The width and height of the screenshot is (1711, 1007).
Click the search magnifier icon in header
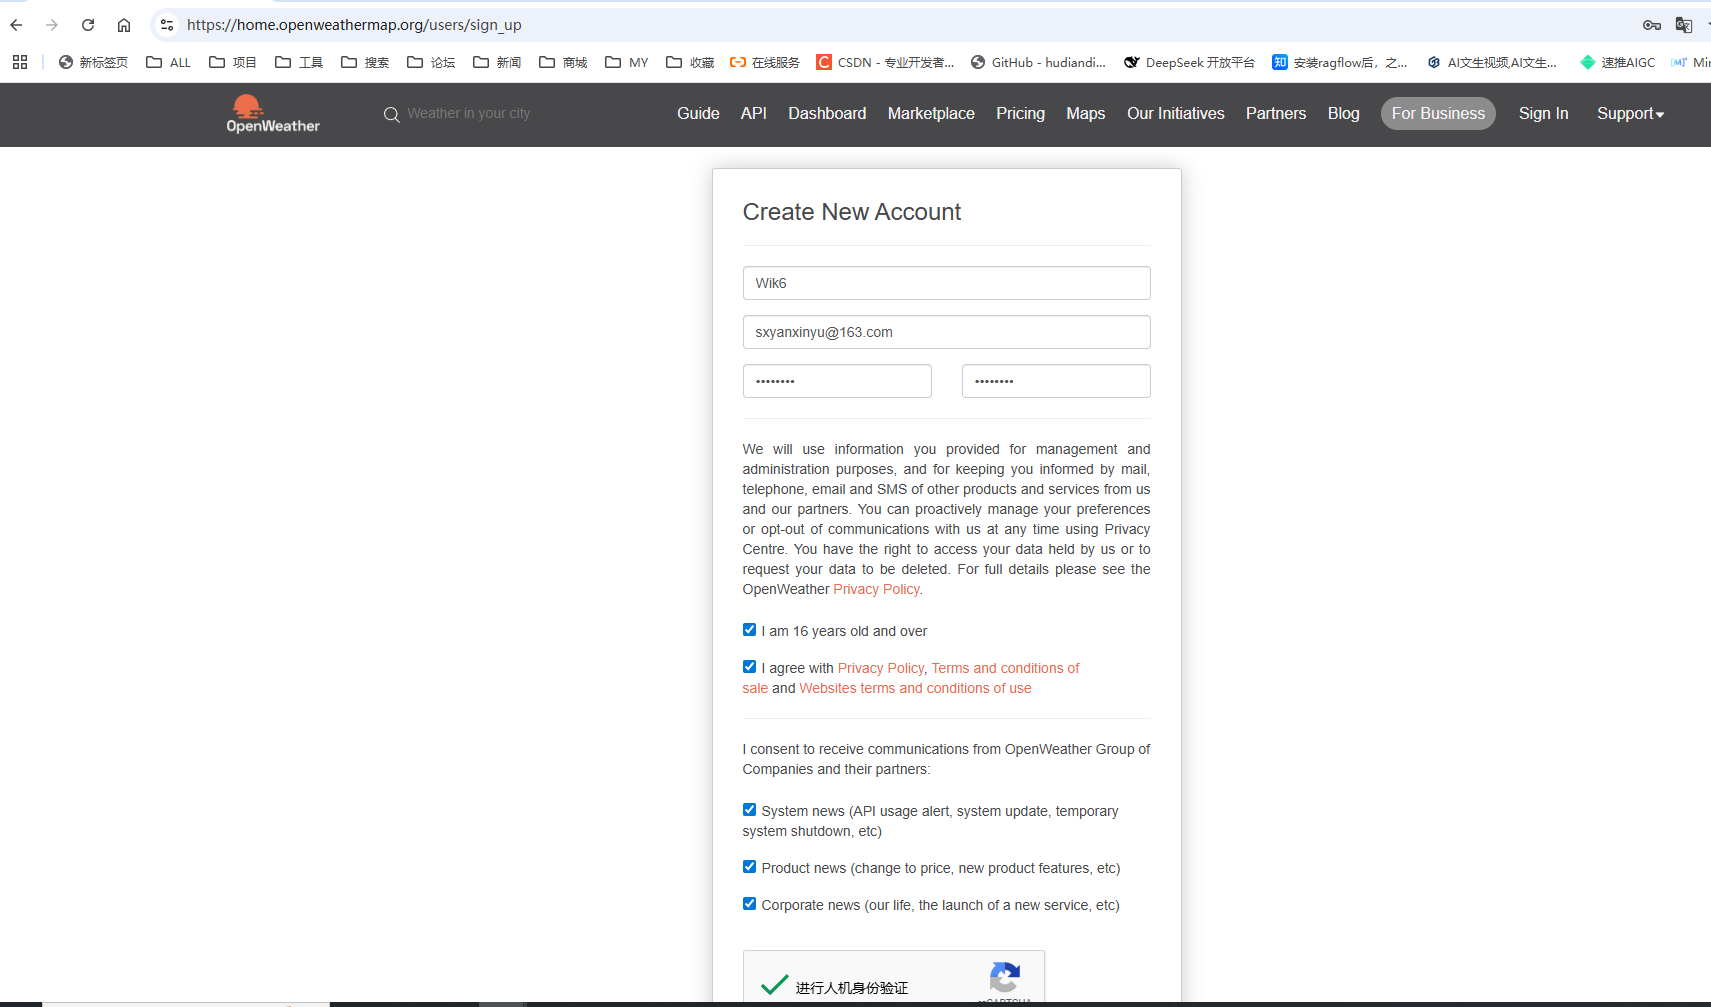click(391, 115)
